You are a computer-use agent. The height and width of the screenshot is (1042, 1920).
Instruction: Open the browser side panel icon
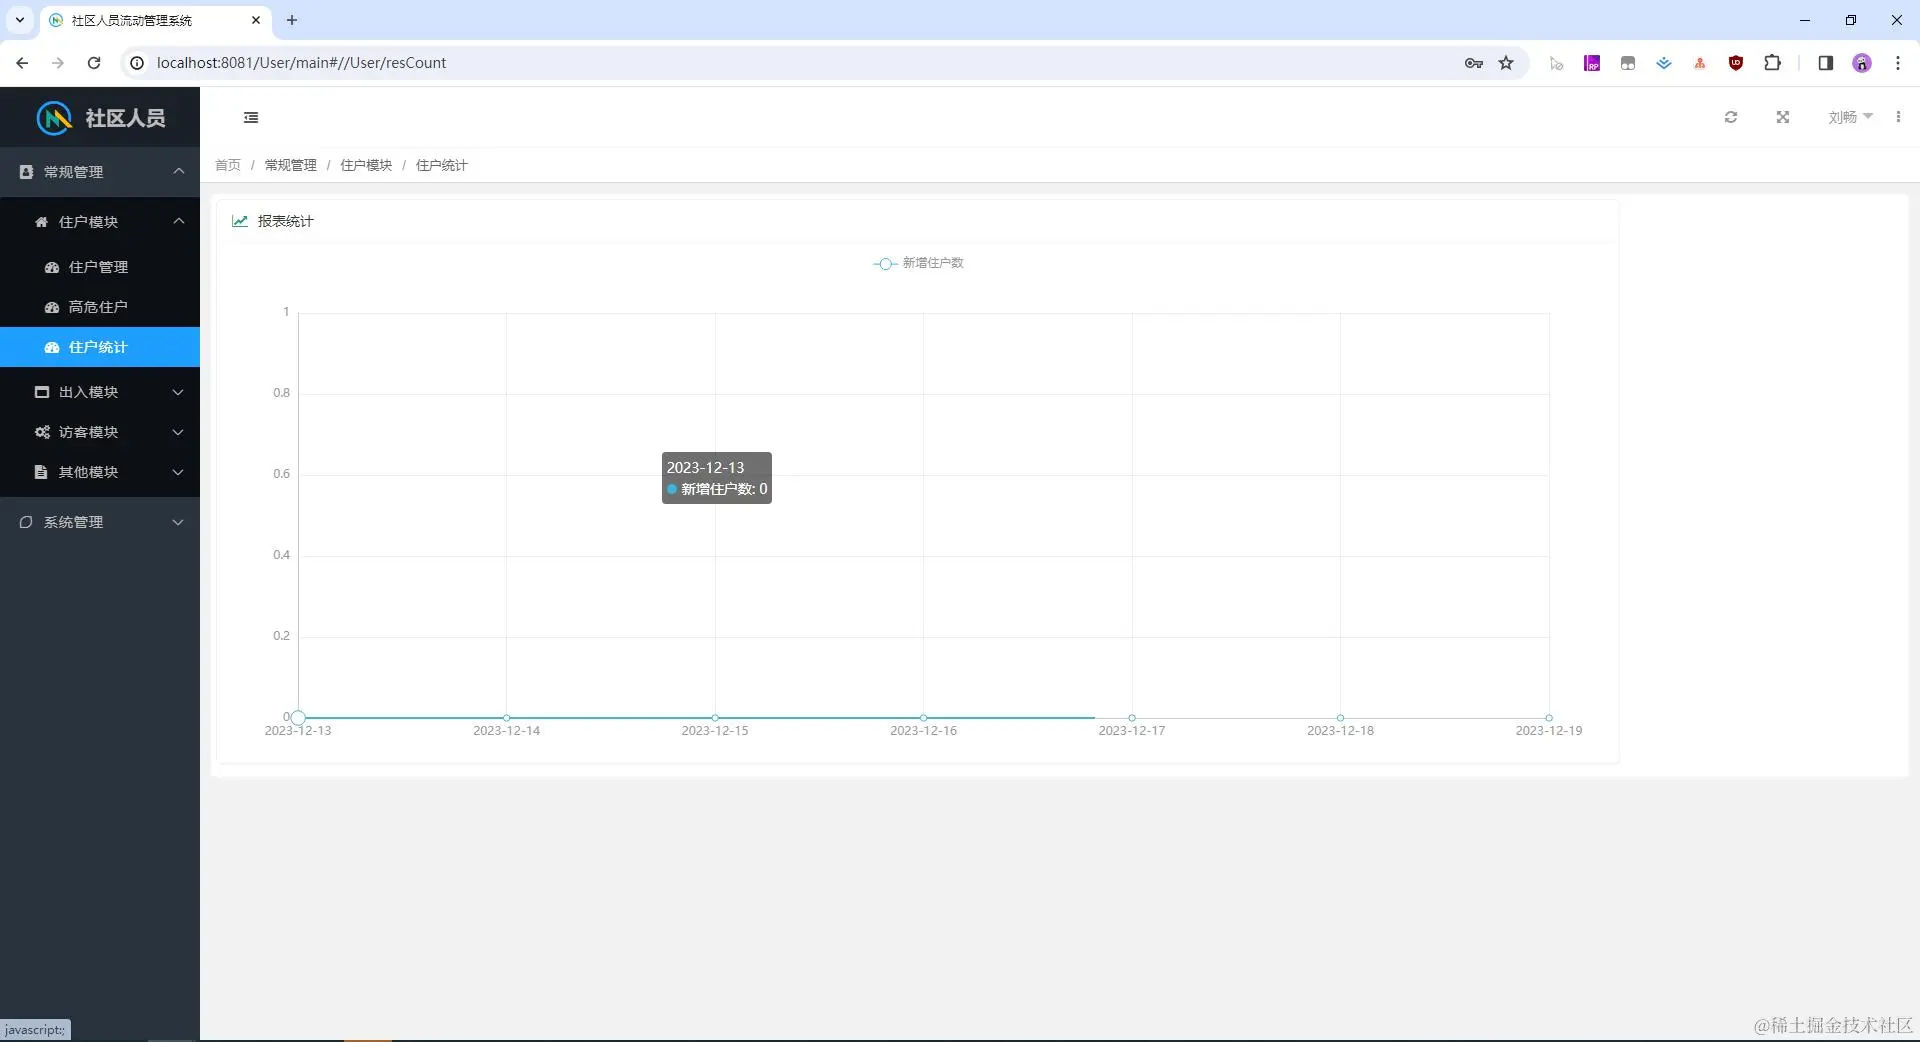pyautogui.click(x=1825, y=63)
